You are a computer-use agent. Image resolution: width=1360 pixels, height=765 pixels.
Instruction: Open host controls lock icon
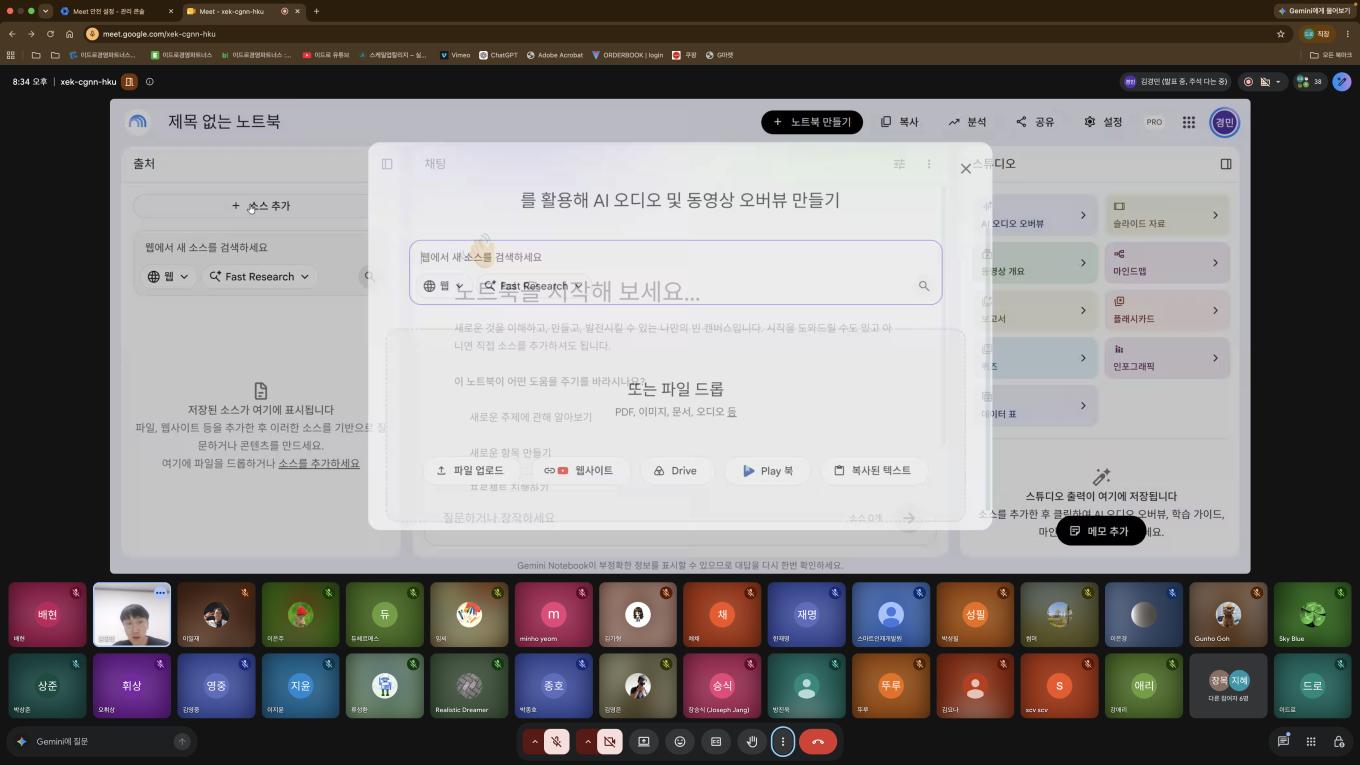[1339, 741]
